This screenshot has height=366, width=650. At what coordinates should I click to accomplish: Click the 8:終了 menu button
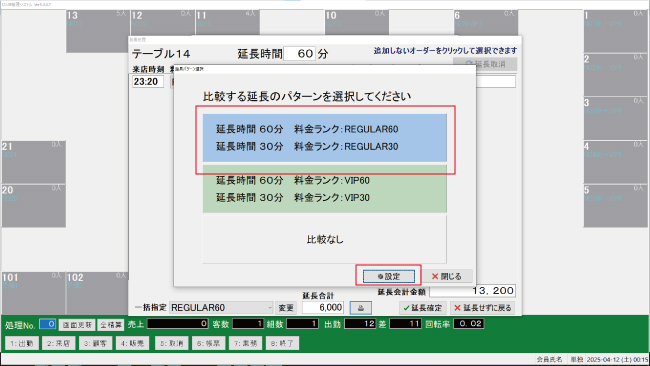click(282, 343)
